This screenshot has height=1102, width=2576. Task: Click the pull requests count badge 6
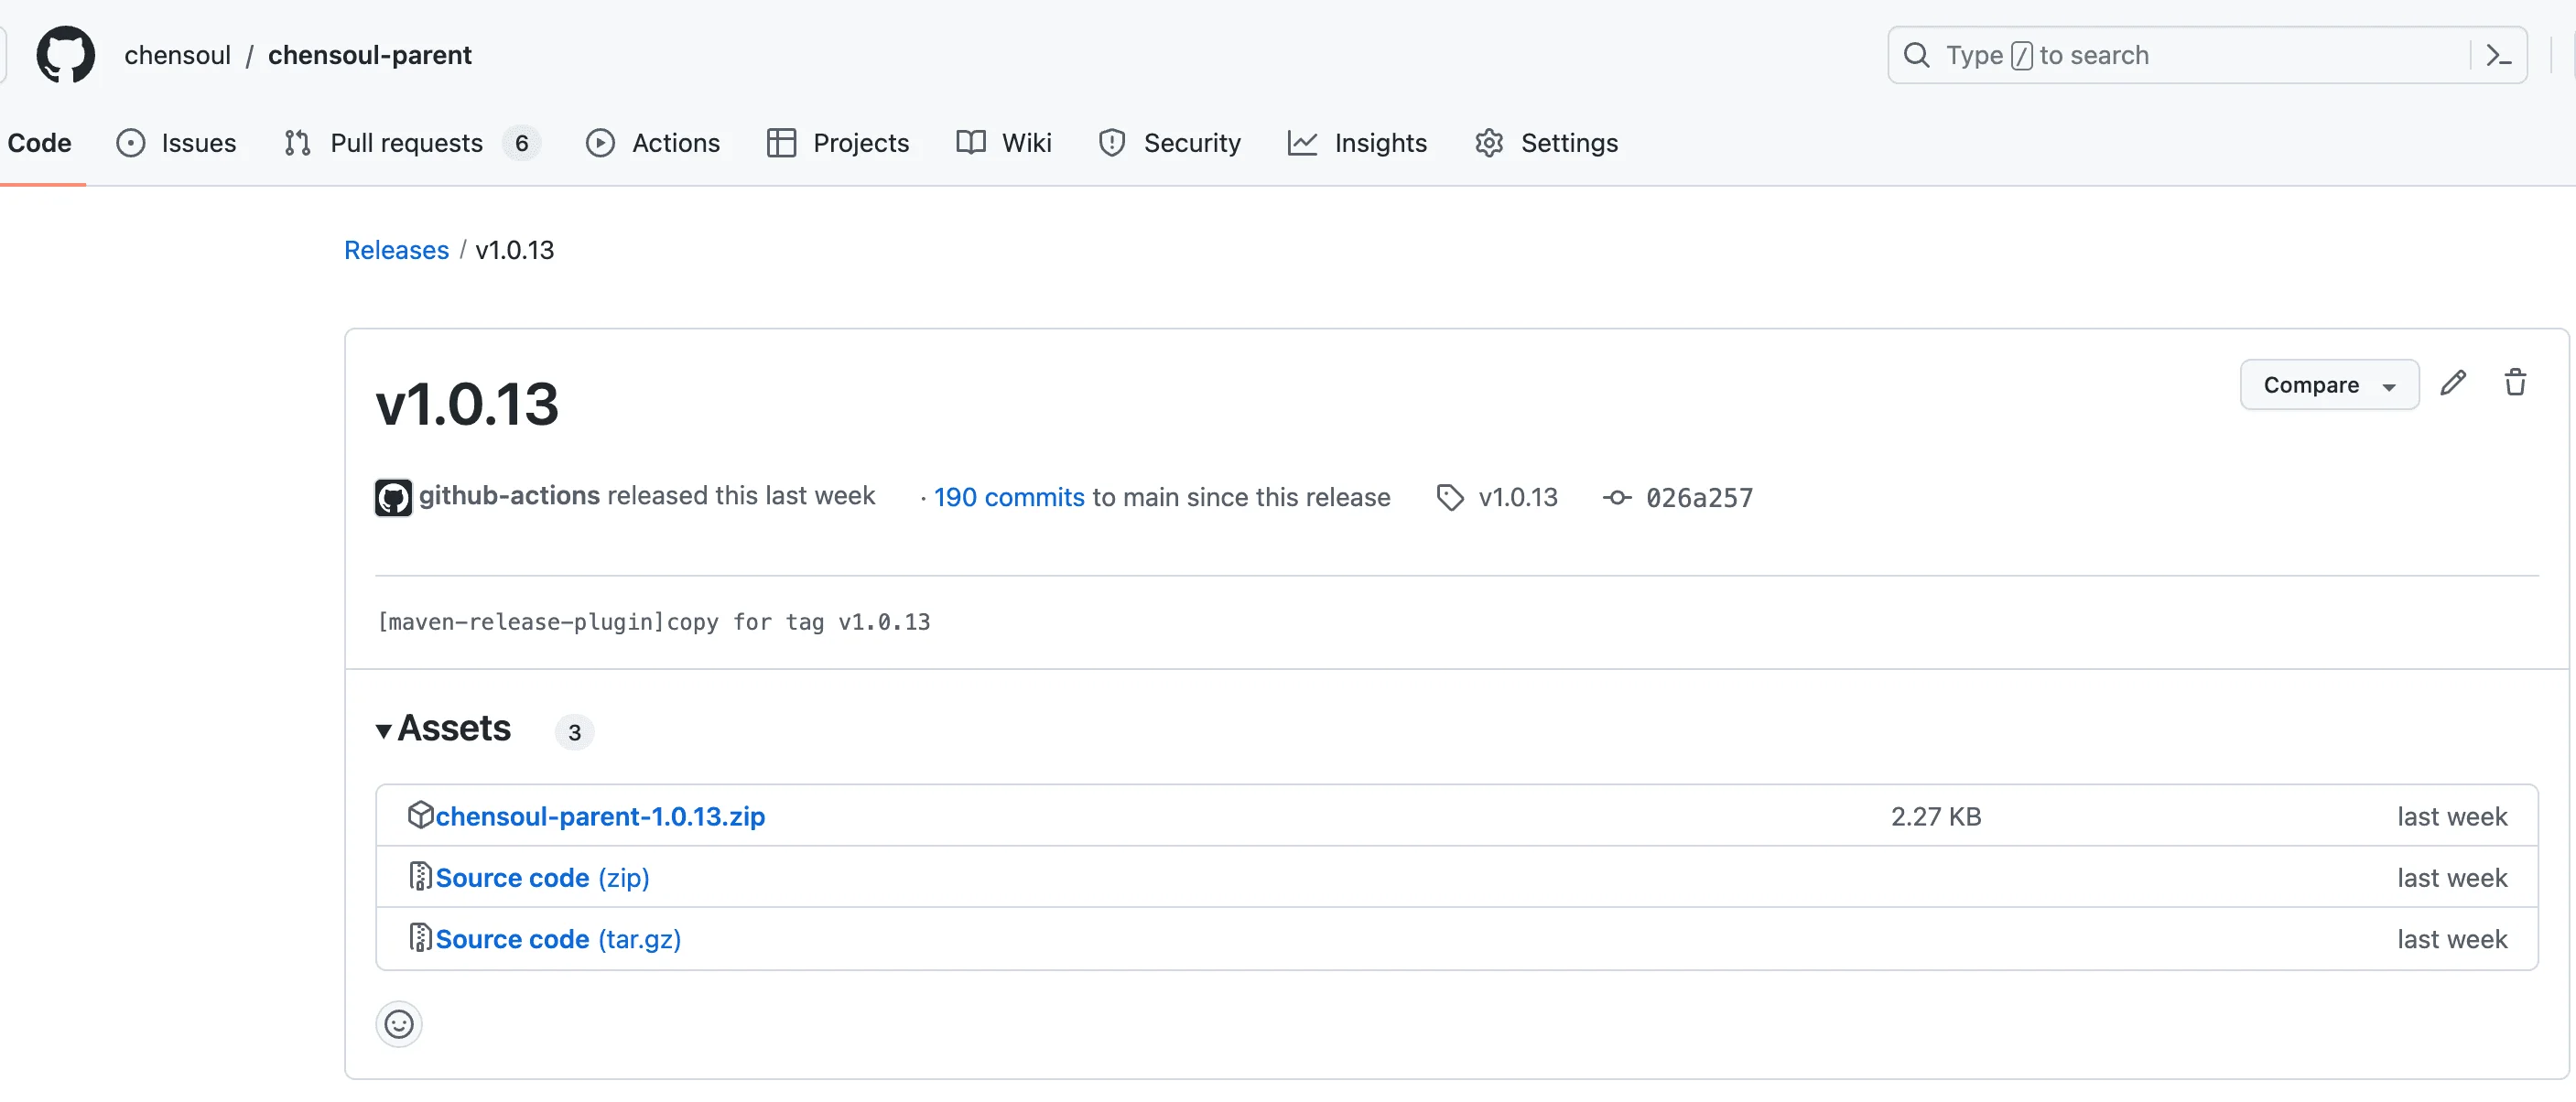(x=521, y=143)
